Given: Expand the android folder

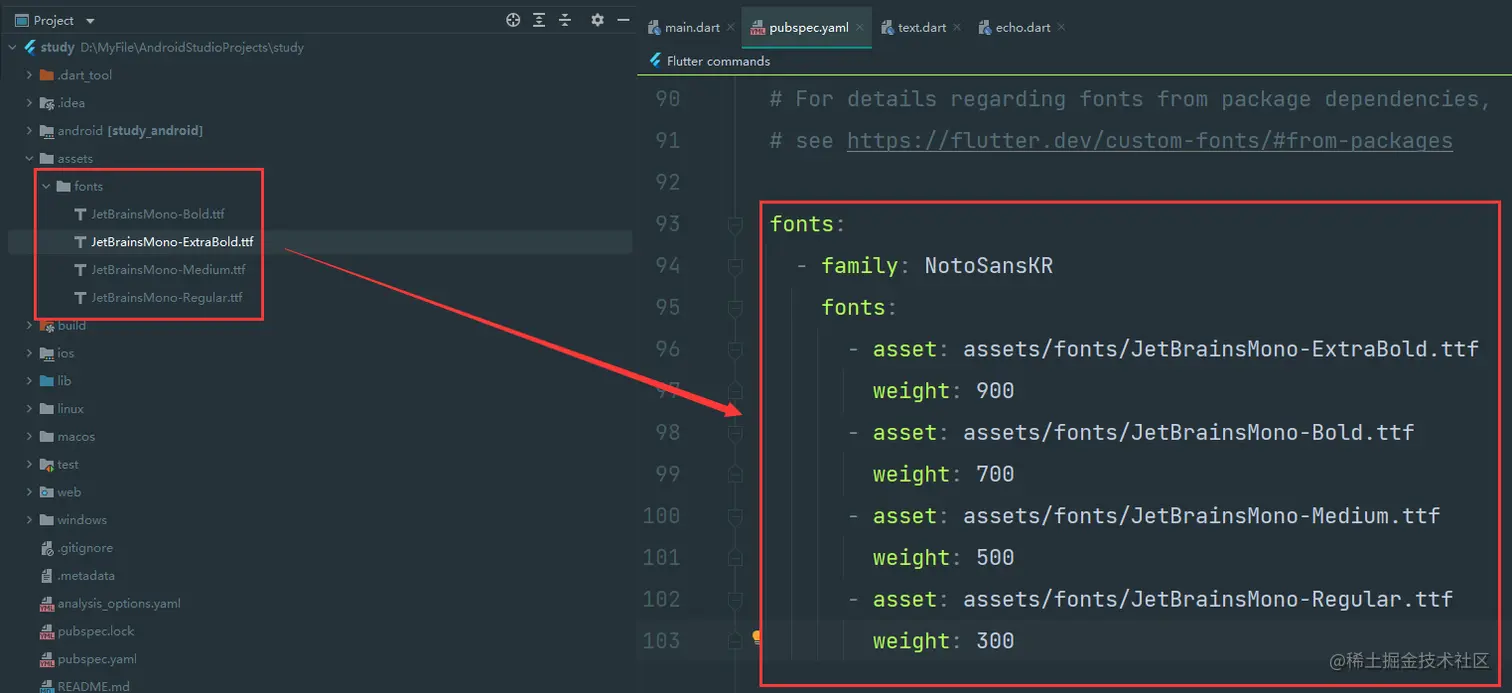Looking at the screenshot, I should 30,131.
